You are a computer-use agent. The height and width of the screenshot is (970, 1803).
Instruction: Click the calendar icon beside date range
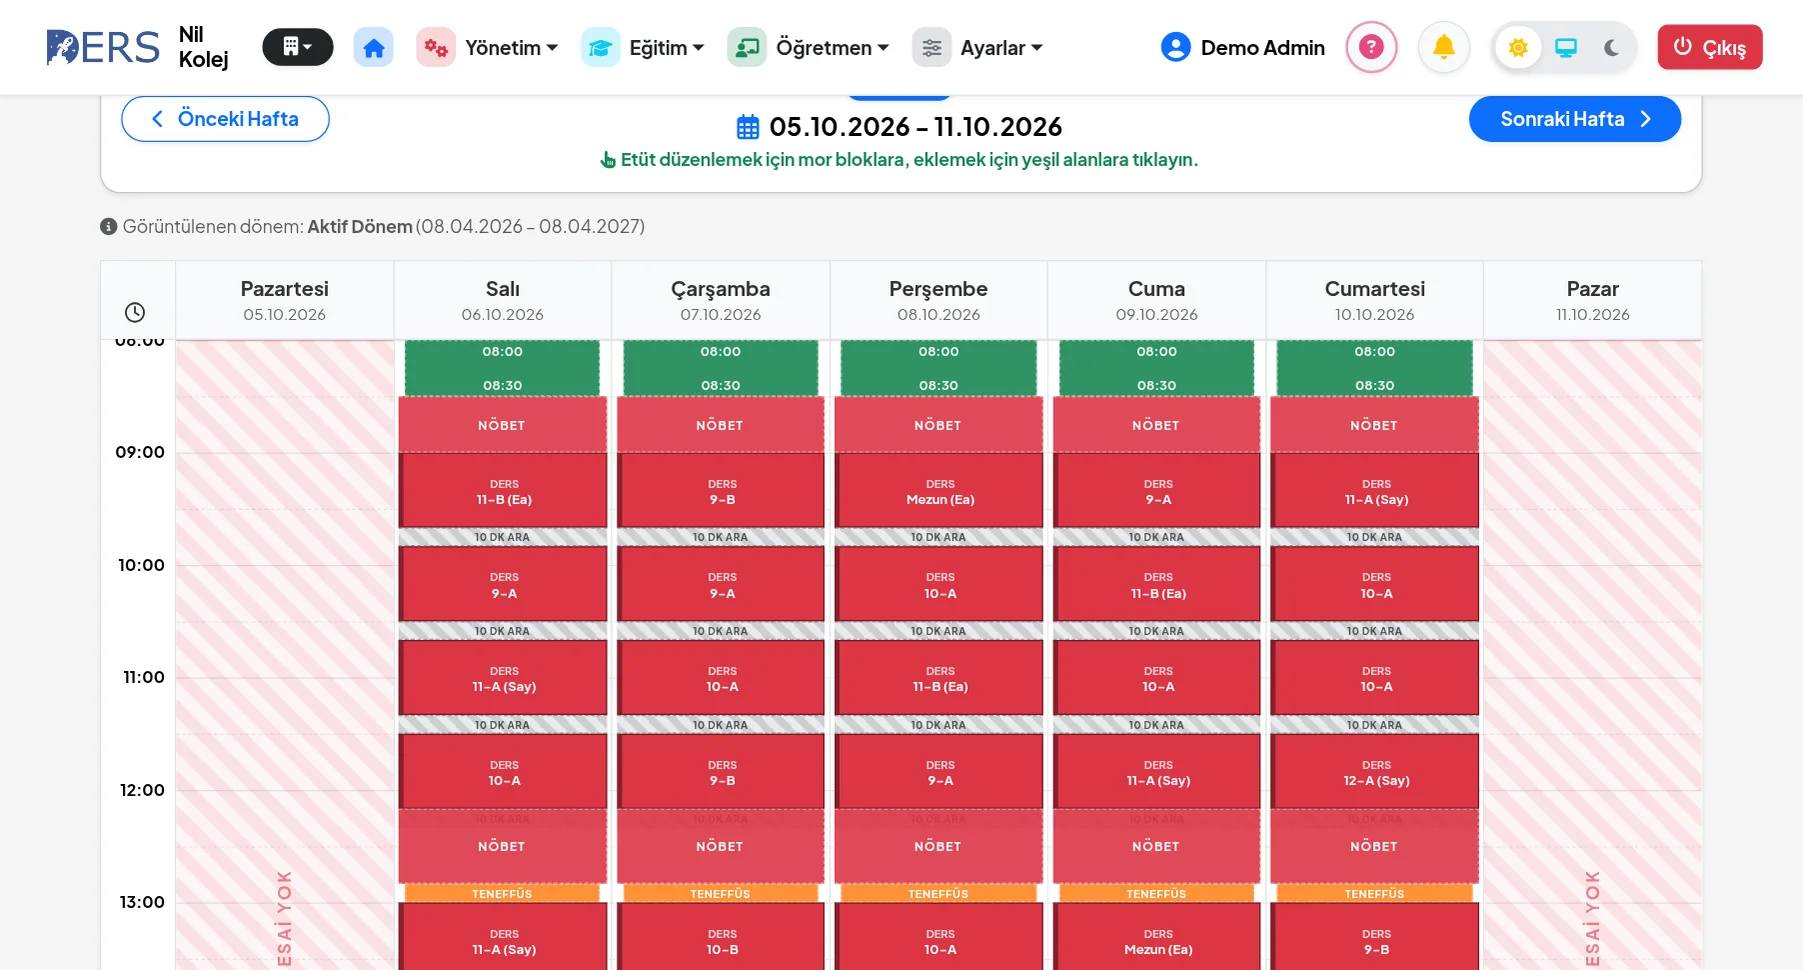coord(748,127)
